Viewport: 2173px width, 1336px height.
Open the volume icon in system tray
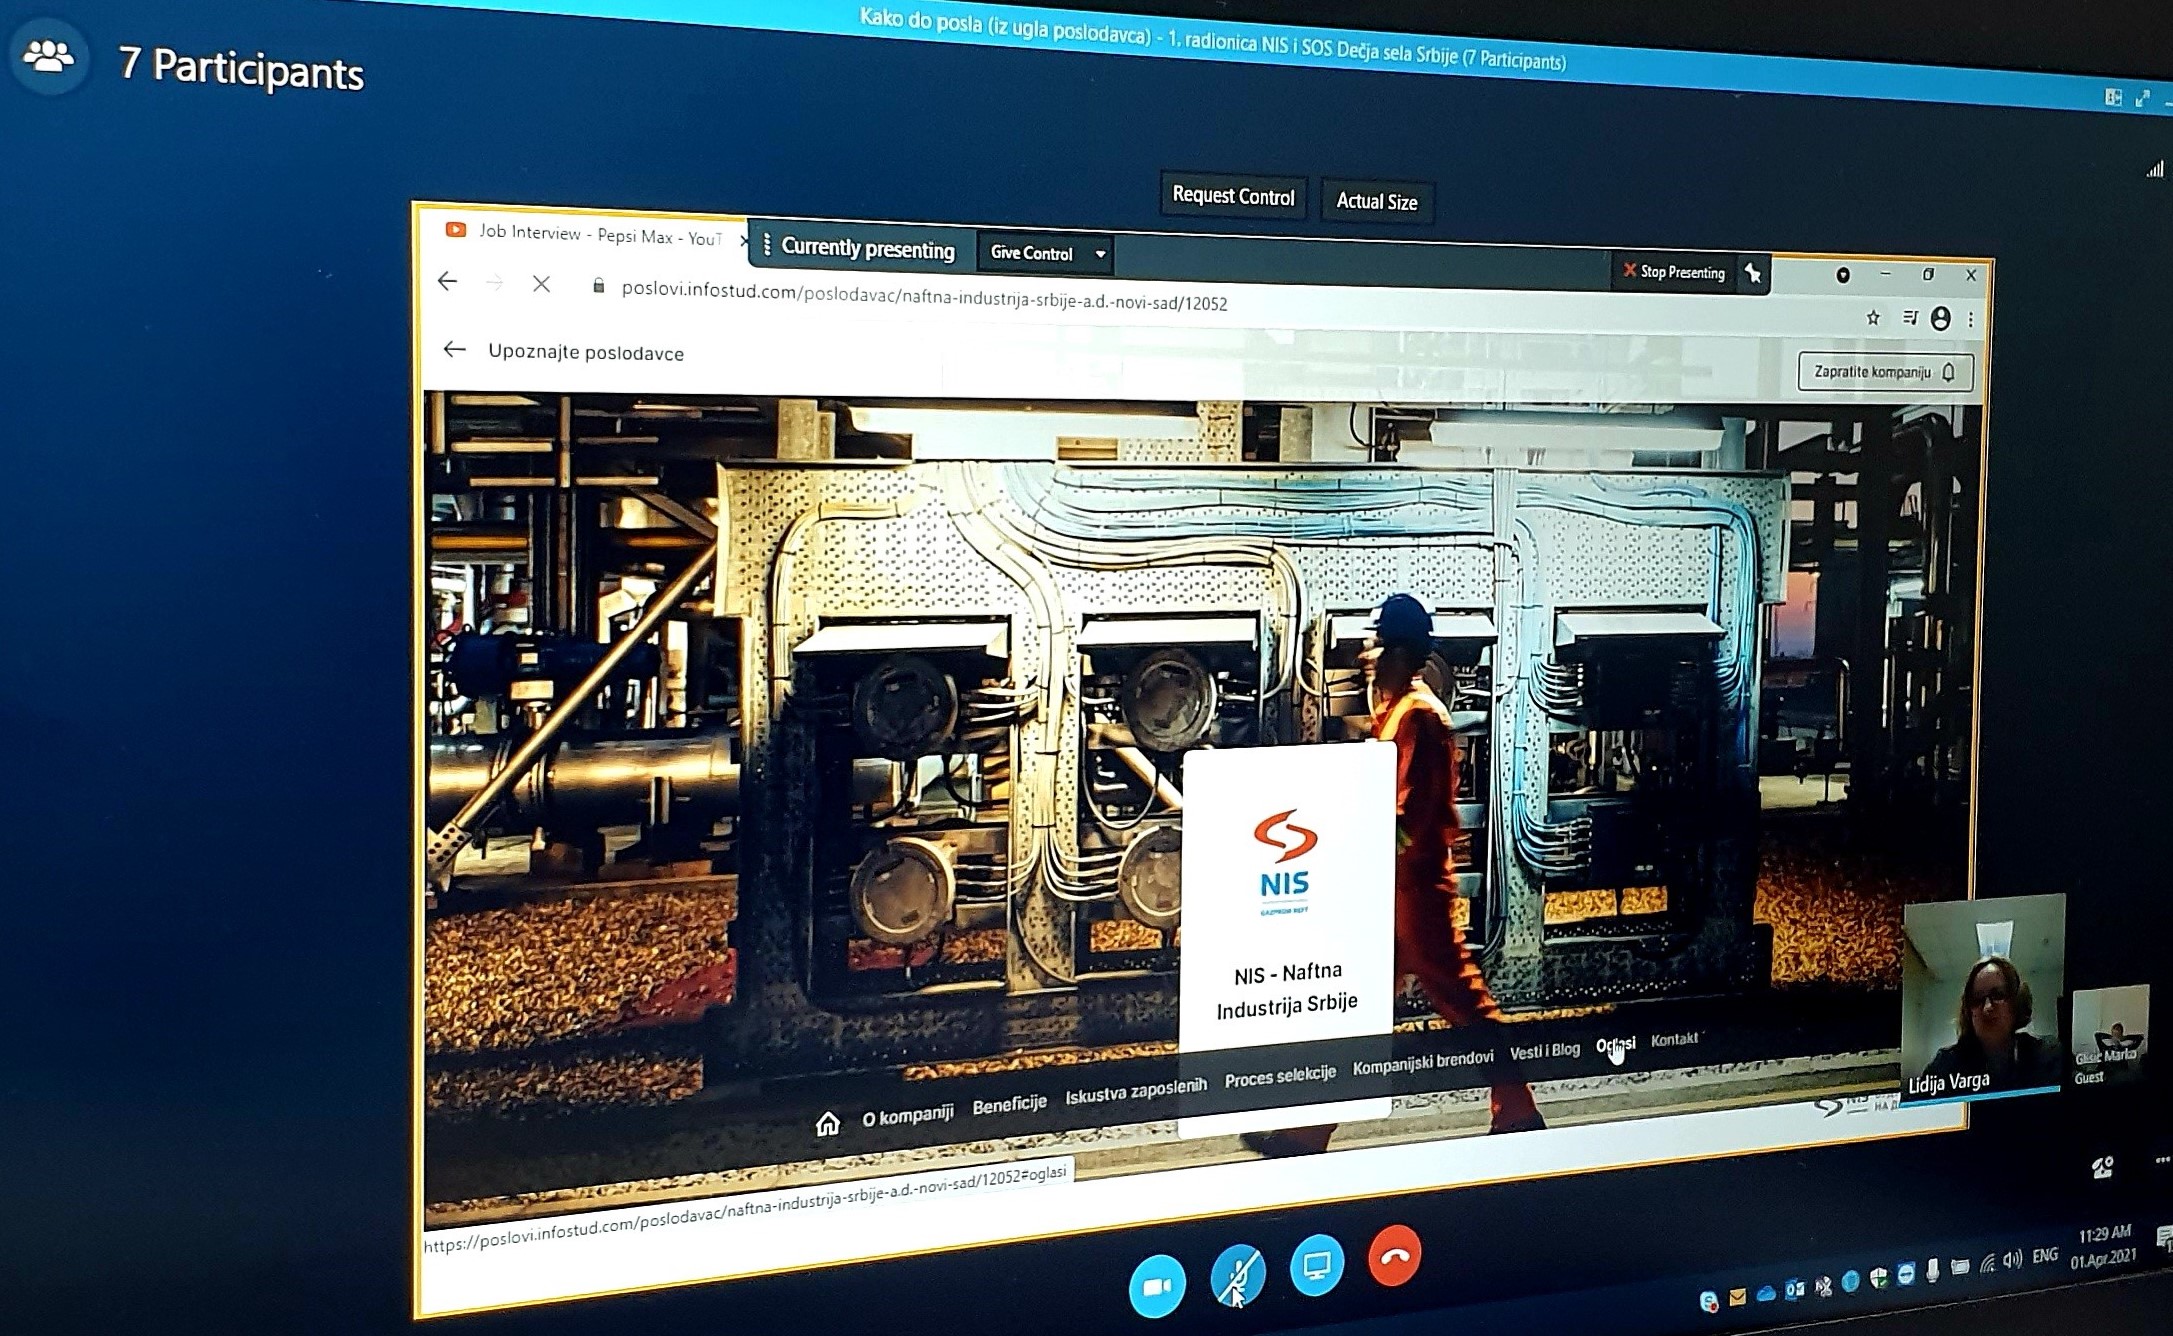tap(2012, 1259)
